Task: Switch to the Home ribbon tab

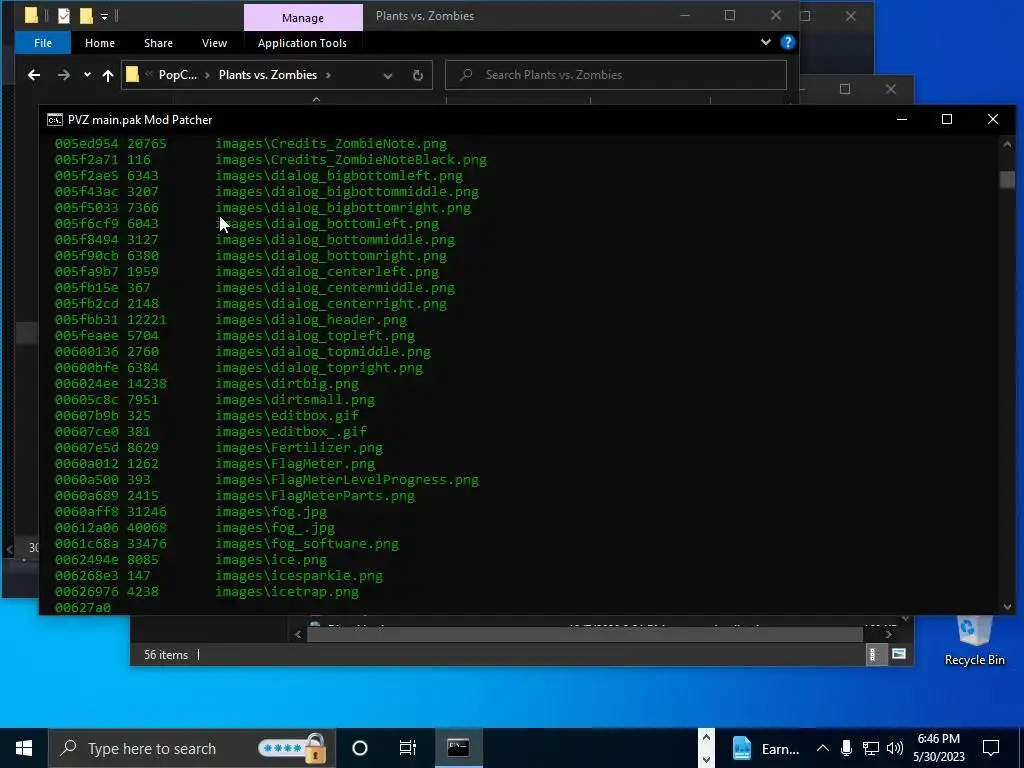Action: [x=100, y=43]
